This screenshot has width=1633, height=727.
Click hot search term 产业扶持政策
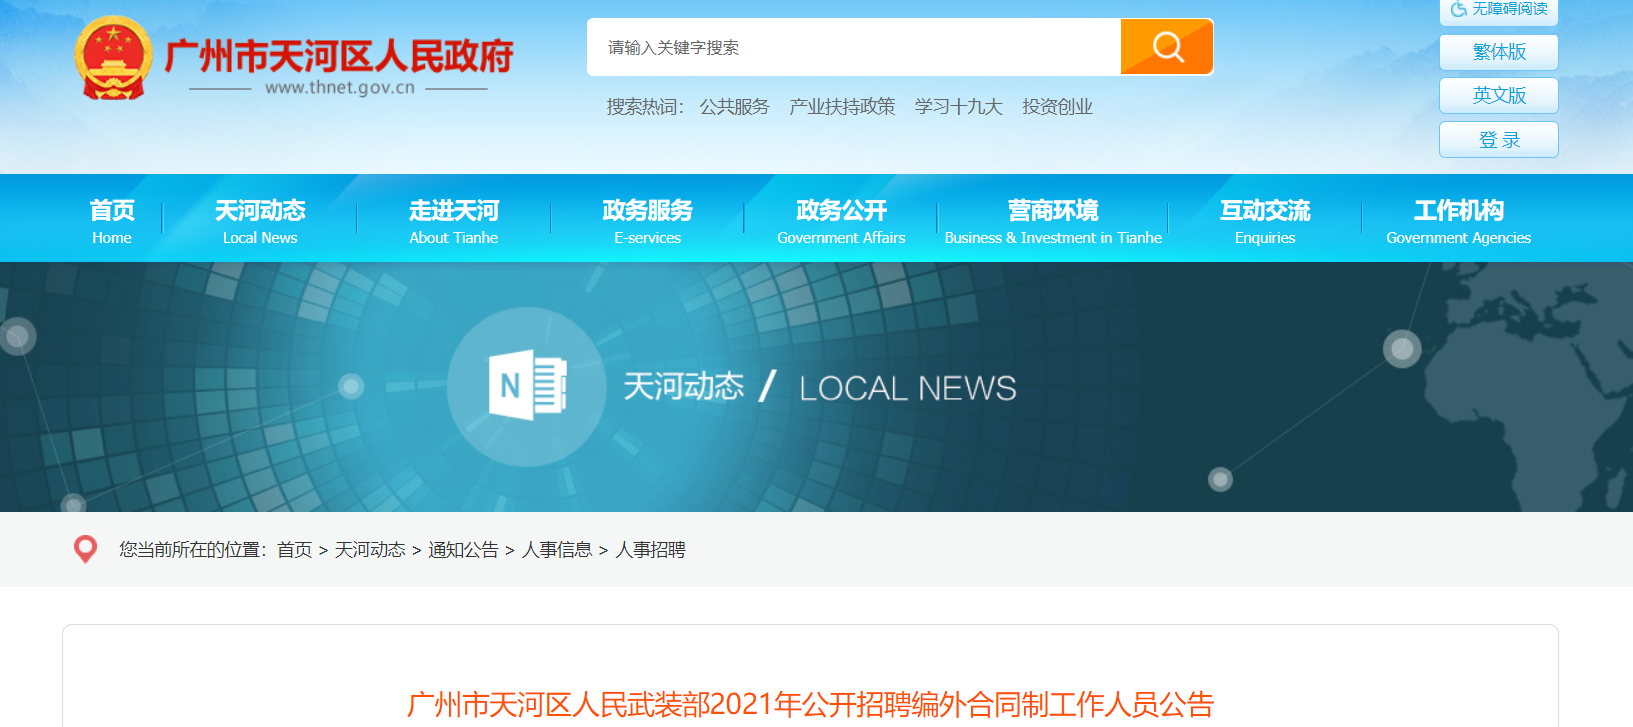click(842, 107)
